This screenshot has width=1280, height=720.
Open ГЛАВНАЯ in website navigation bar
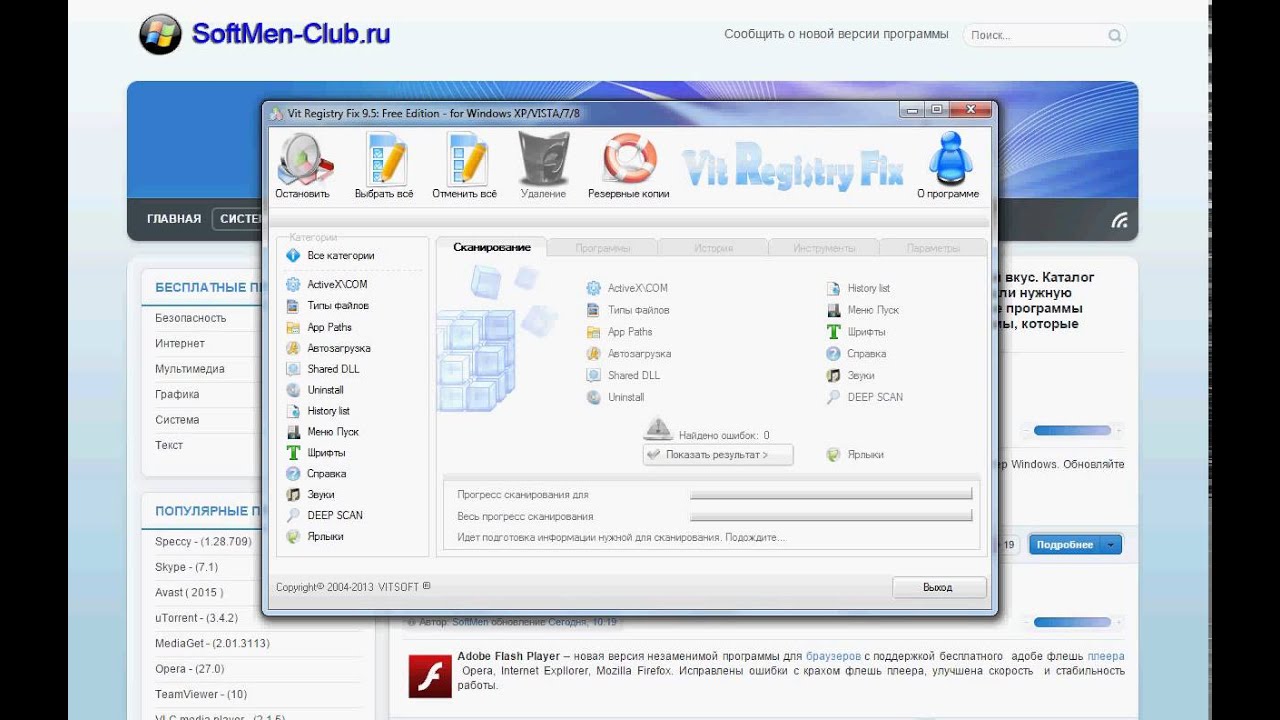click(x=174, y=219)
